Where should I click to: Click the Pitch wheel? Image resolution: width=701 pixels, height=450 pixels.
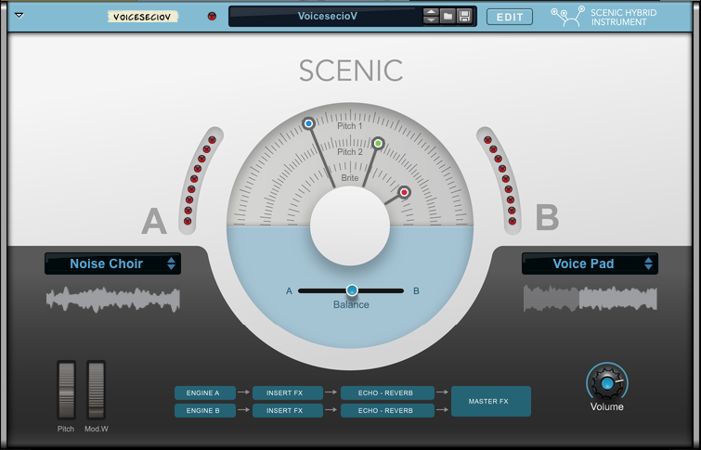pyautogui.click(x=66, y=390)
